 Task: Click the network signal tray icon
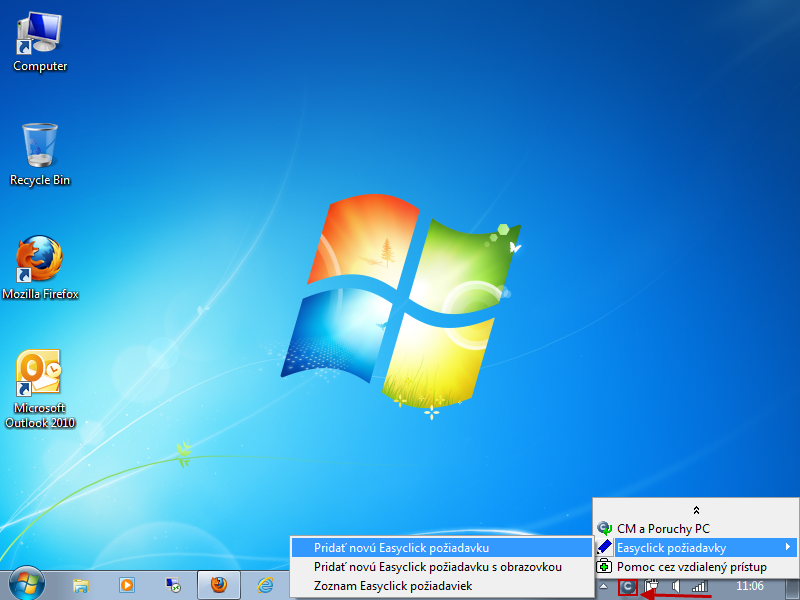(x=699, y=586)
